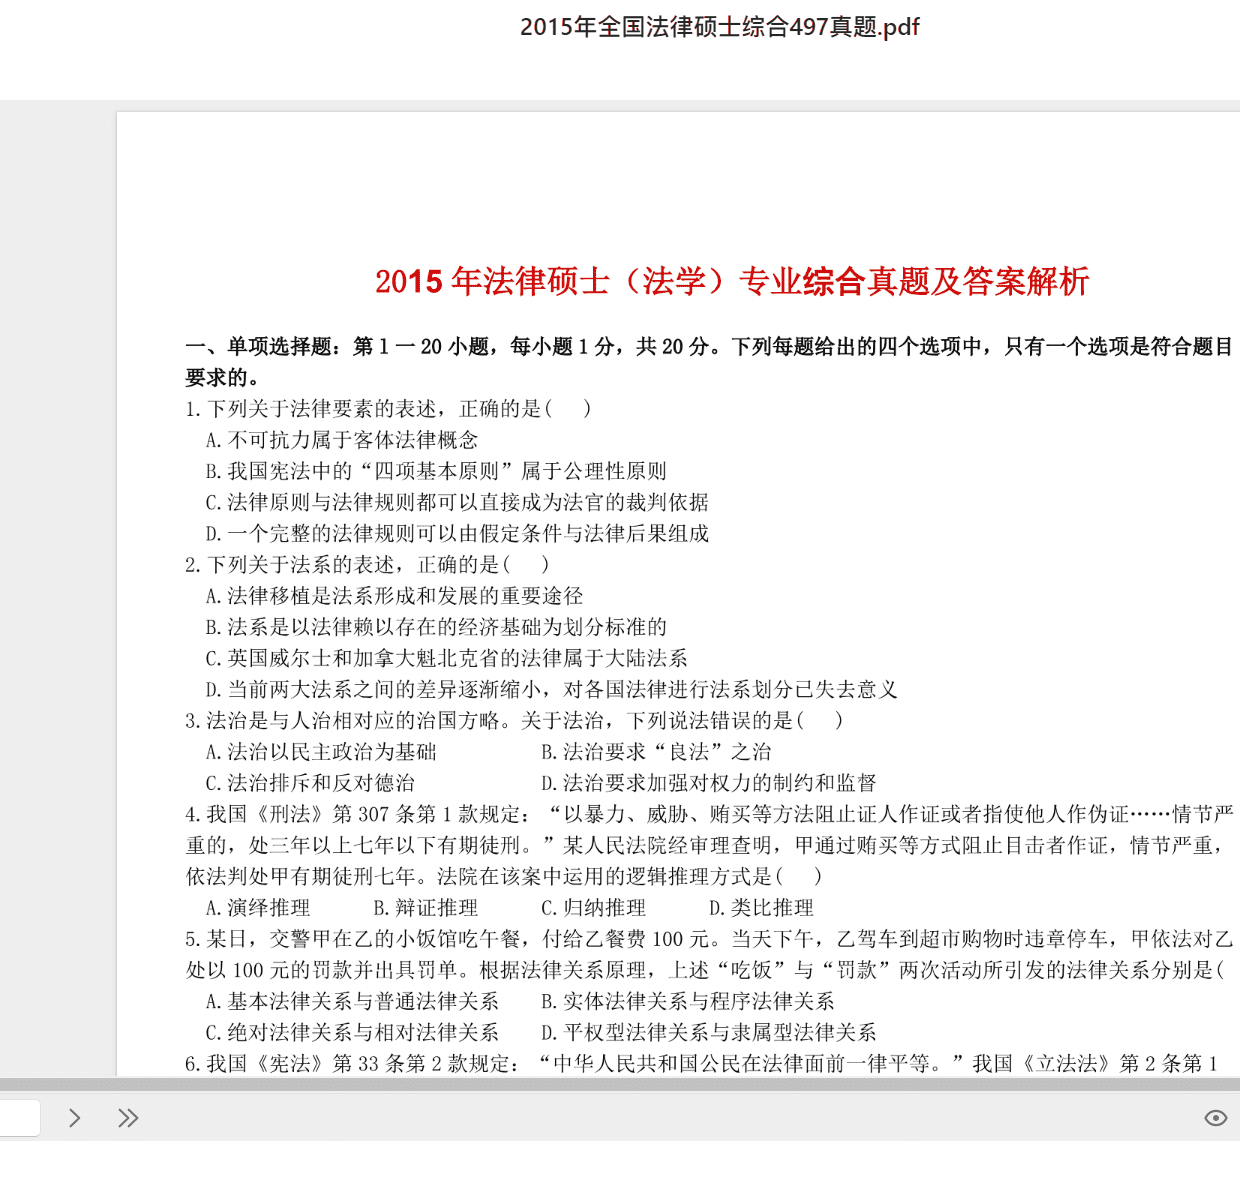Select option B 我国宪法中的"四项基本原则"
This screenshot has height=1180, width=1240.
[436, 471]
